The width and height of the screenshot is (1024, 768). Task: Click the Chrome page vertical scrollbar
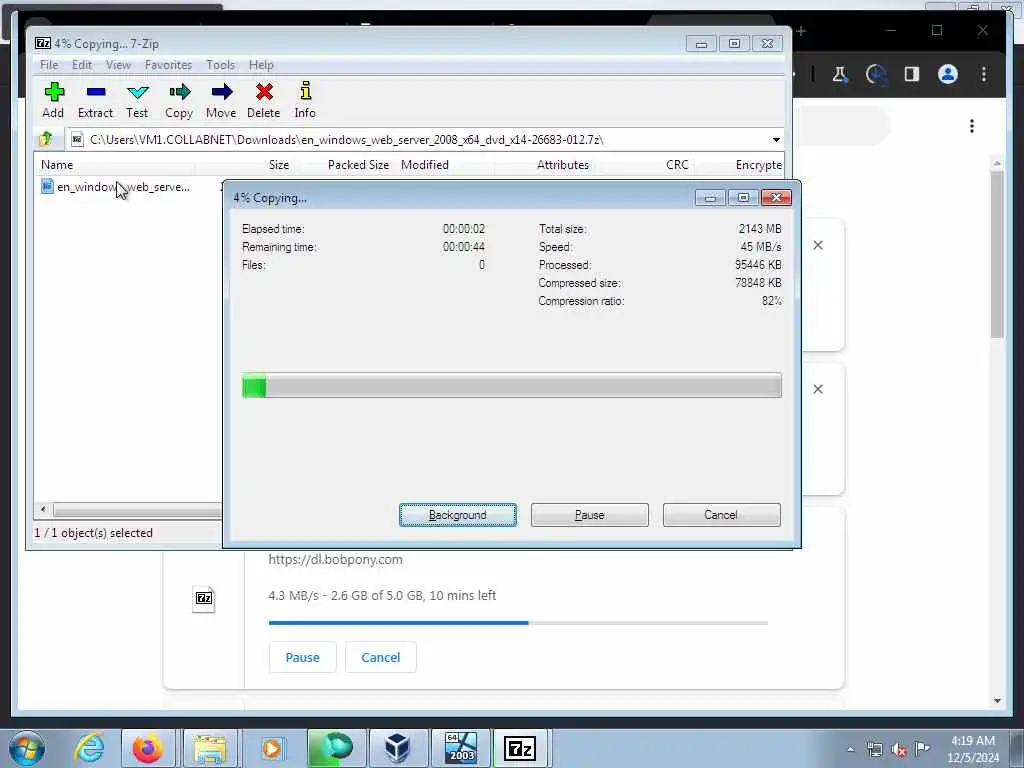(997, 255)
